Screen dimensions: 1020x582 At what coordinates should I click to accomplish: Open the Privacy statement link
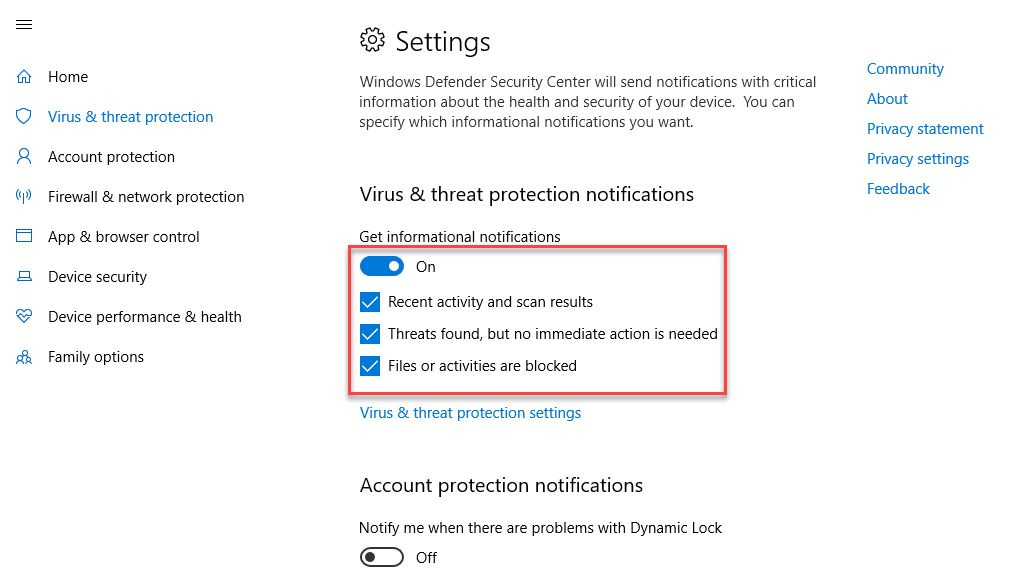(925, 129)
